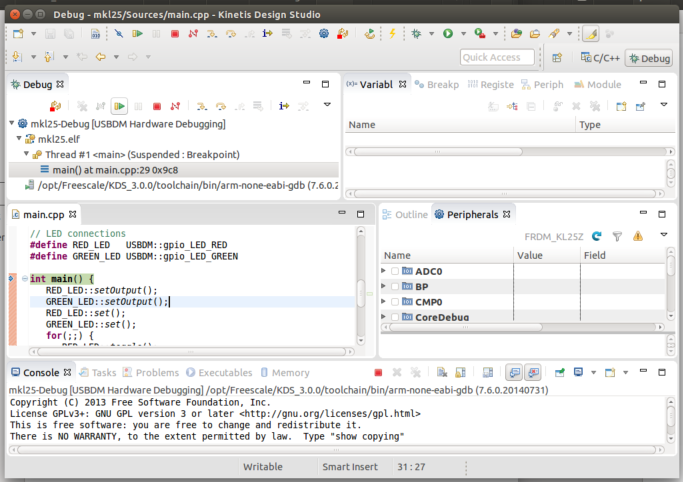Click Step Into in the main toolbar
The height and width of the screenshot is (482, 683).
tap(212, 34)
